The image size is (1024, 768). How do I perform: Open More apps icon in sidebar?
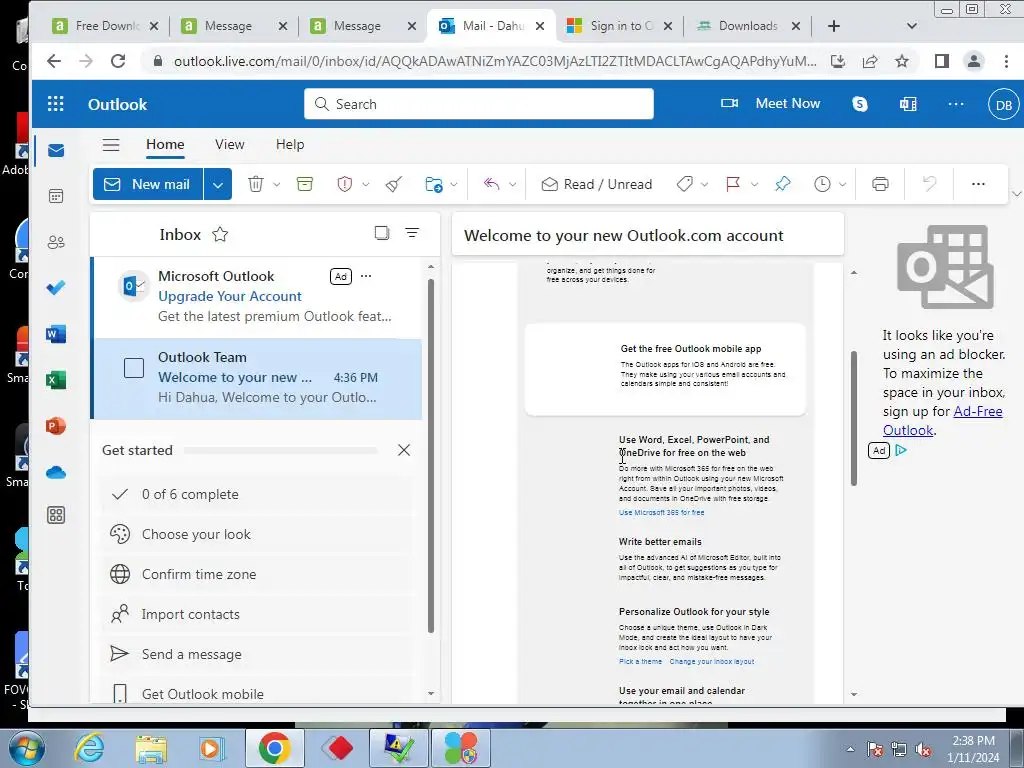[56, 515]
